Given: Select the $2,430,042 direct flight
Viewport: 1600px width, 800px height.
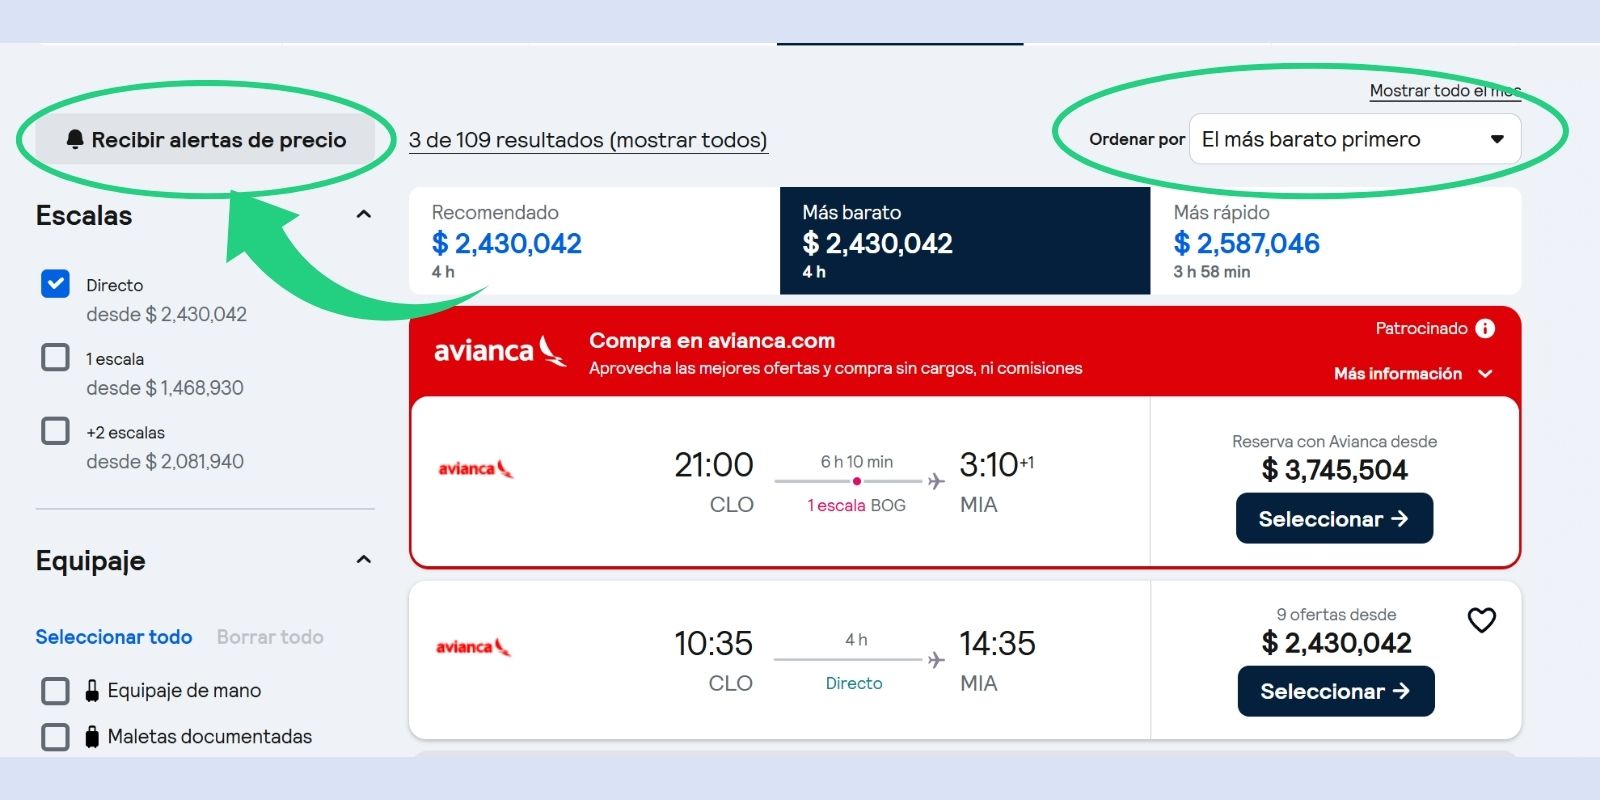Looking at the screenshot, I should pyautogui.click(x=1336, y=691).
